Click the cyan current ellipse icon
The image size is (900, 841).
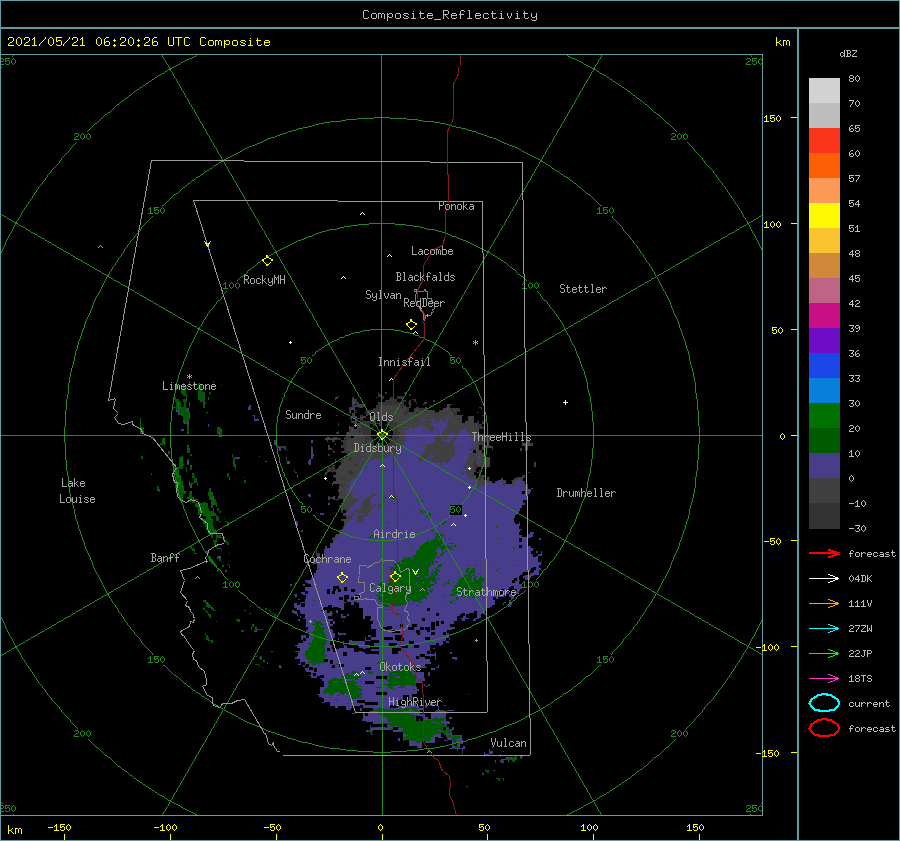coord(824,703)
